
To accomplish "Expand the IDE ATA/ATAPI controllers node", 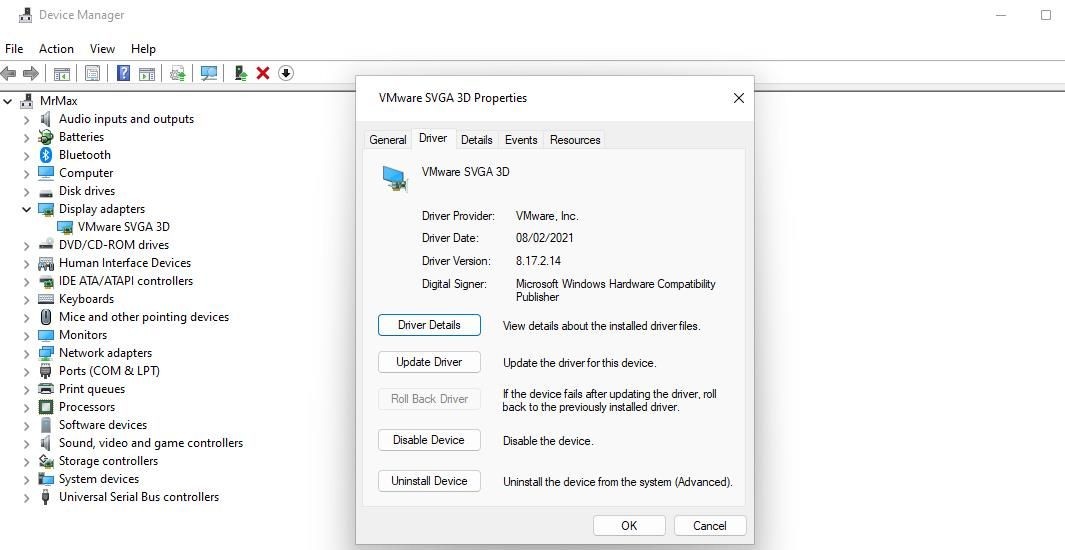I will [x=26, y=282].
